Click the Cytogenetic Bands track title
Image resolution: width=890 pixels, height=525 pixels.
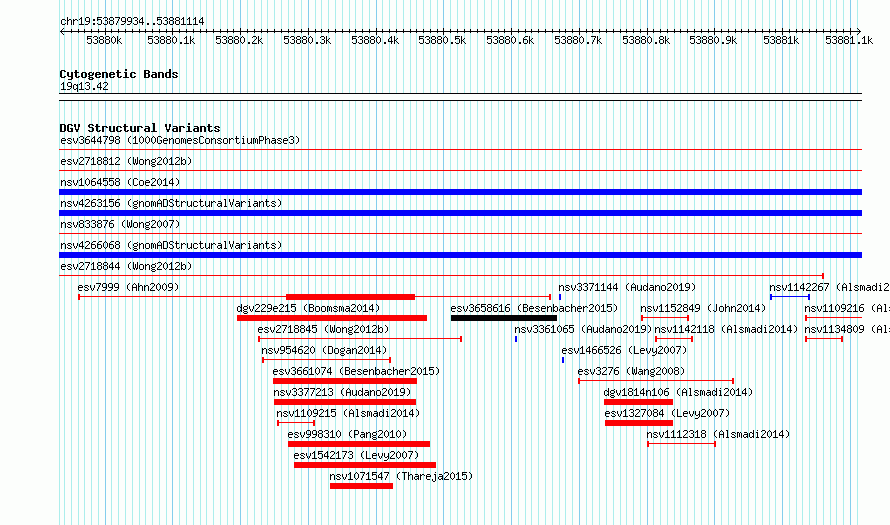[119, 74]
